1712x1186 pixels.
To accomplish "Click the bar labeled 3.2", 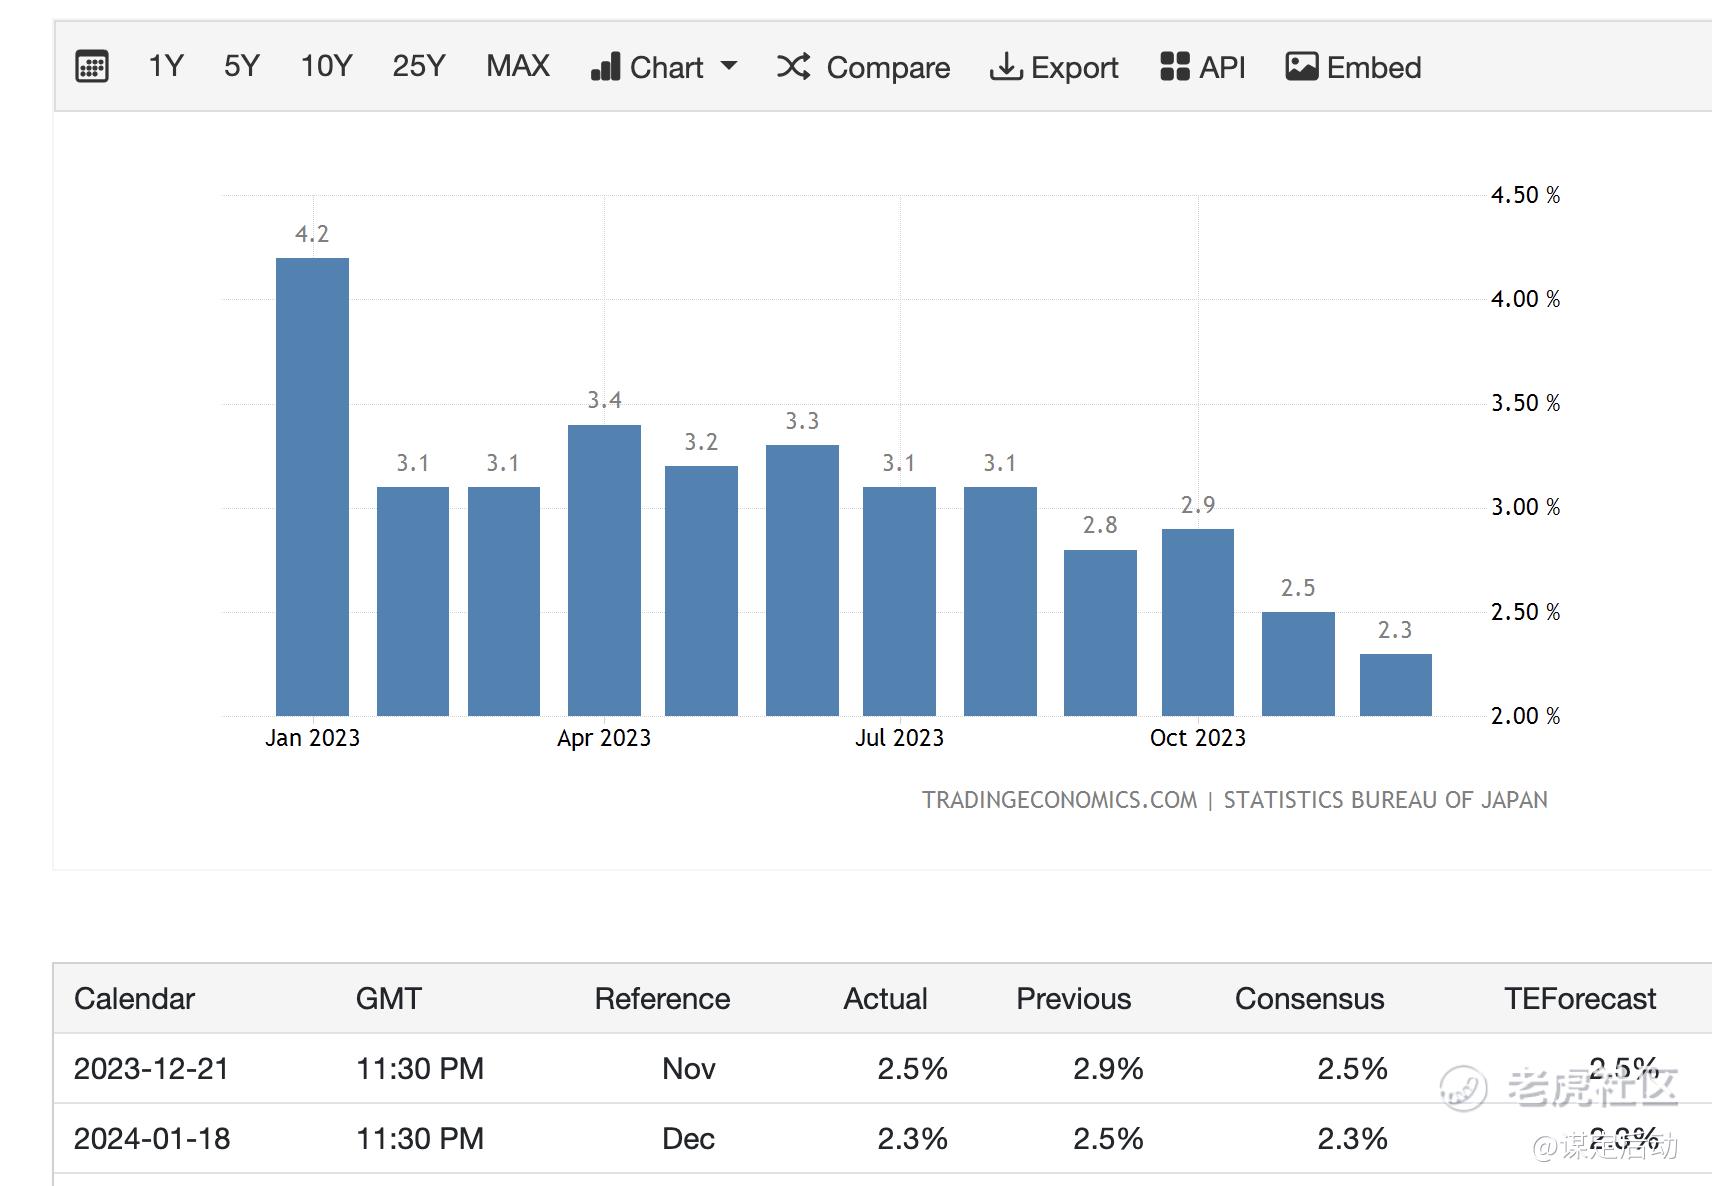I will pyautogui.click(x=701, y=591).
